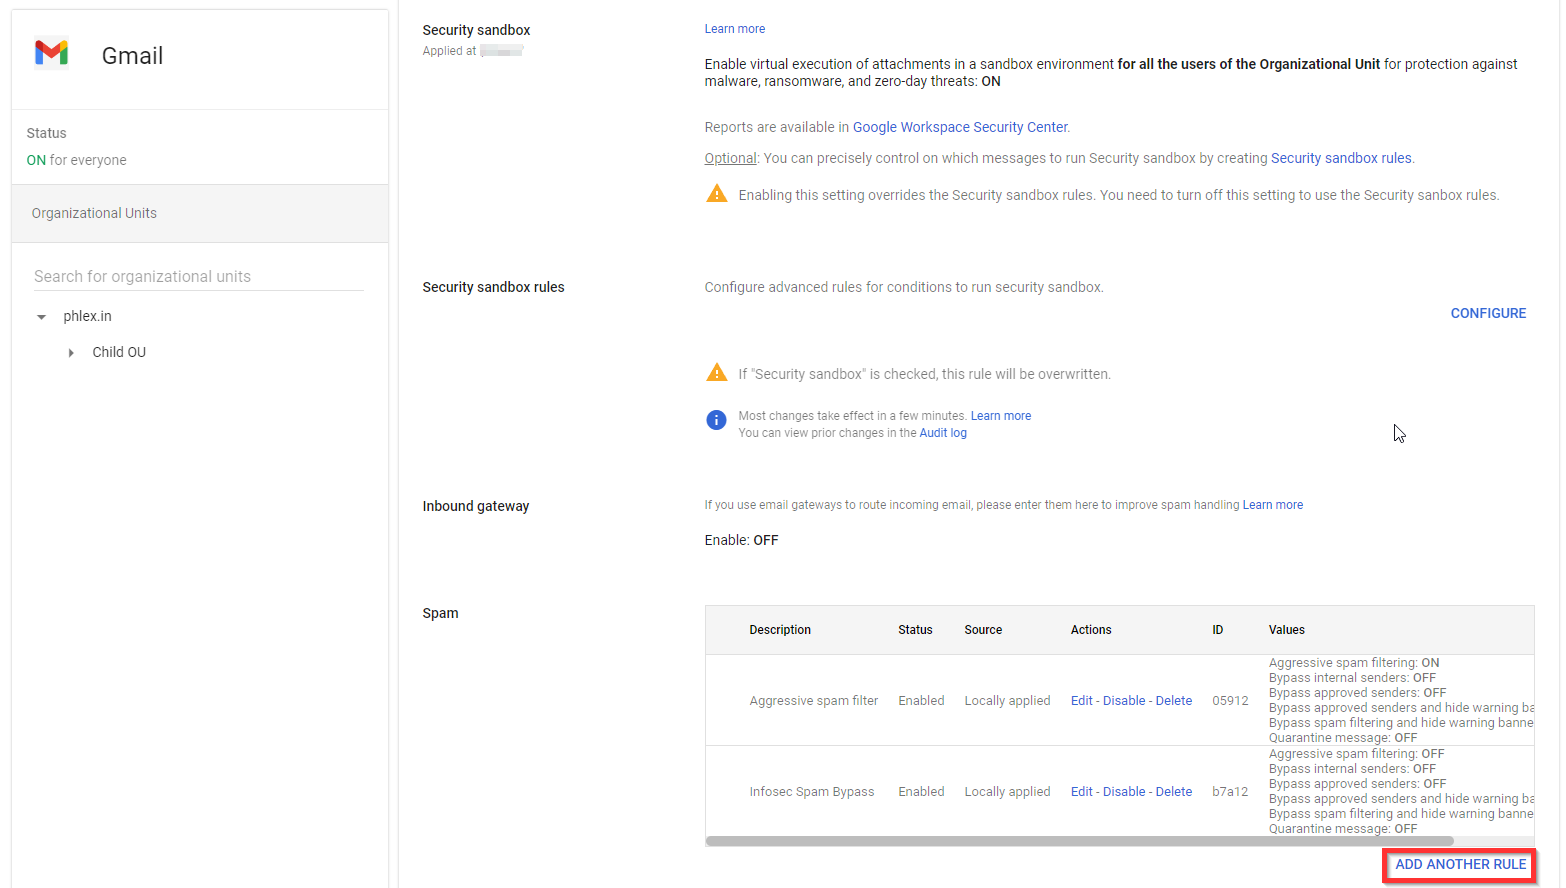Click the Security sandbox rules link
1566x888 pixels.
(1340, 158)
